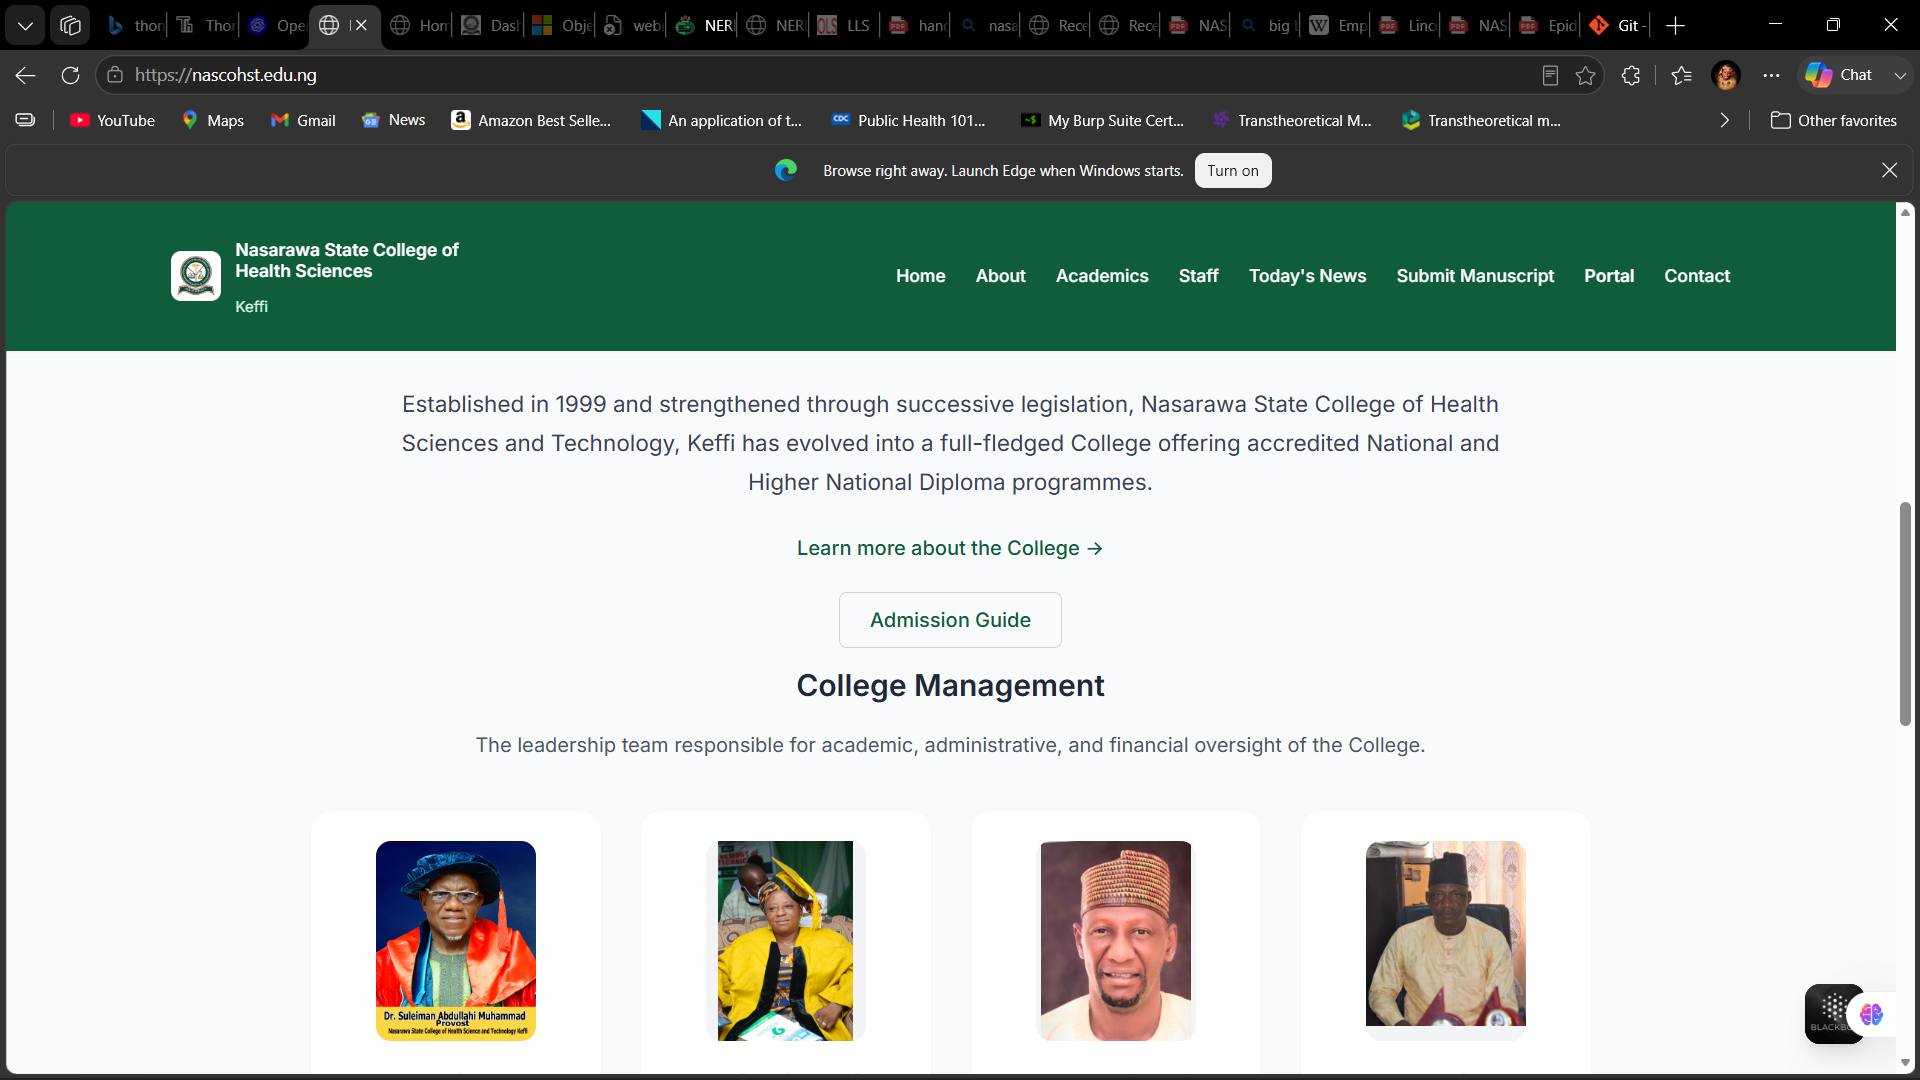Turn on Edge launch at Windows startup
Screen dimensions: 1920x1080
(1233, 171)
